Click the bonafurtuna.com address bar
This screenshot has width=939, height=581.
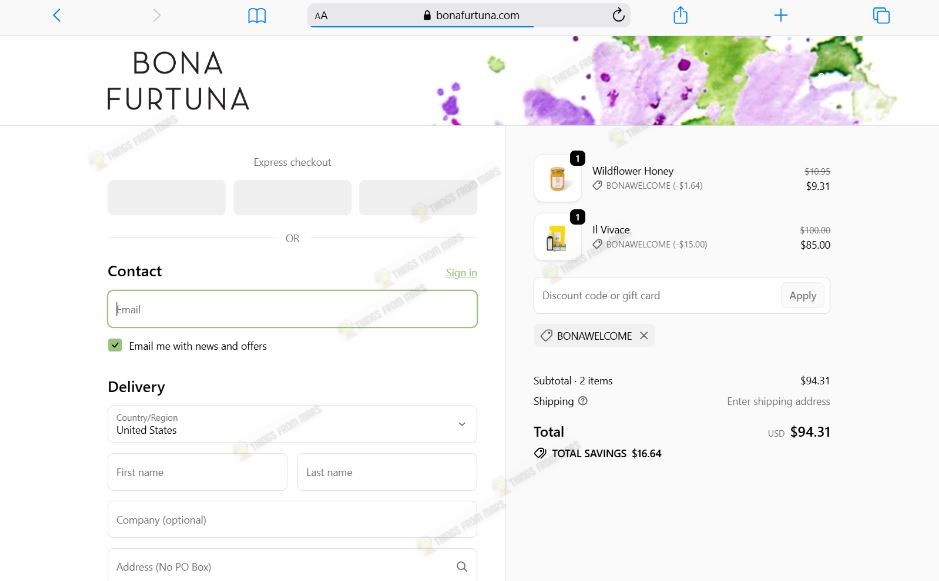469,15
